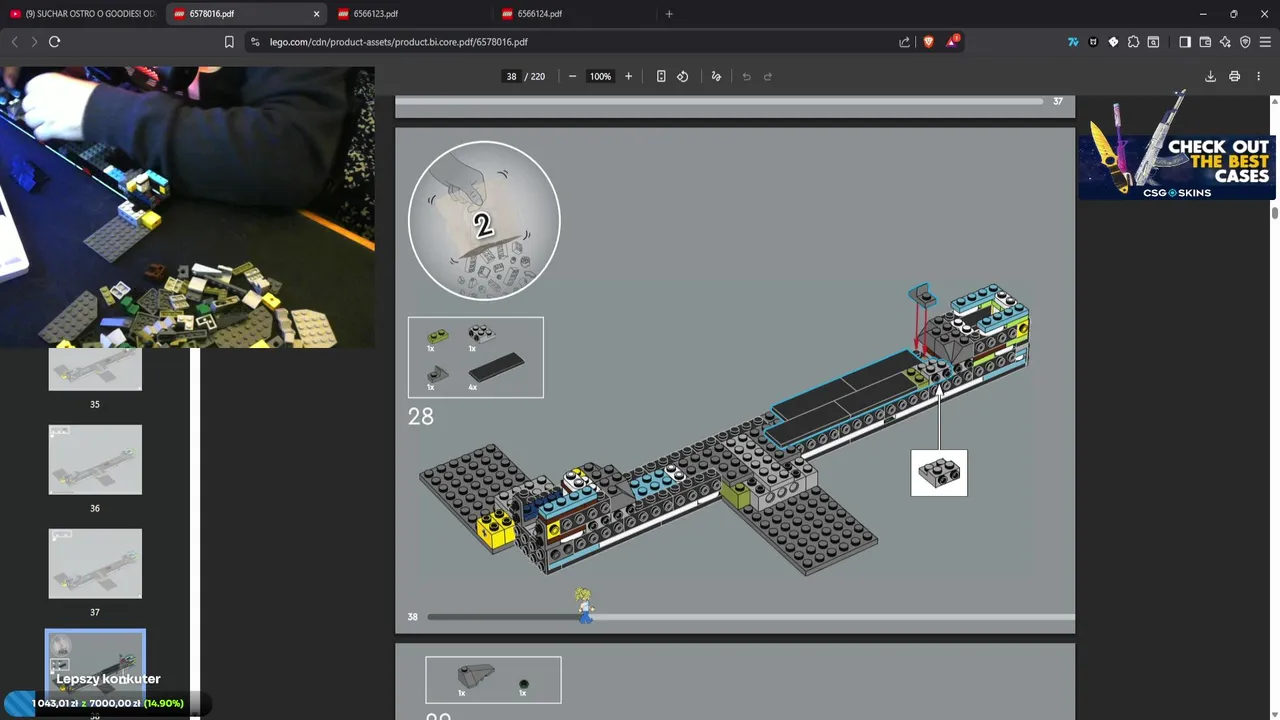Click the PDF vertical scrollbar thumb

(1275, 212)
